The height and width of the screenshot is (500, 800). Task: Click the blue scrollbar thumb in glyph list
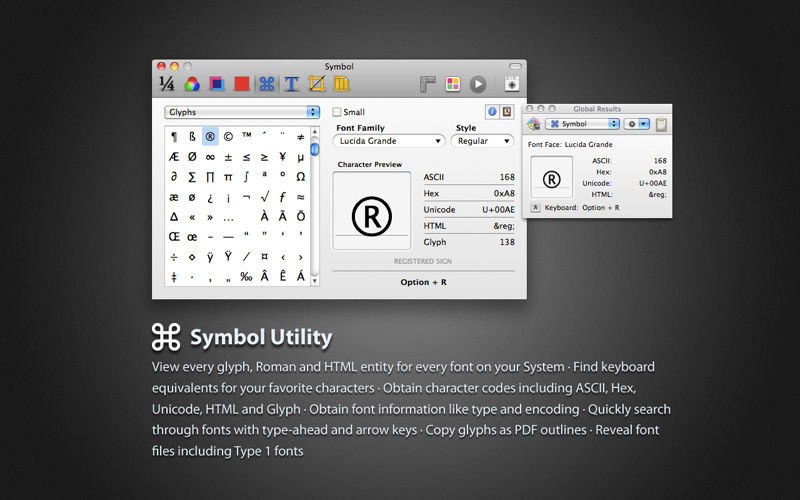(314, 149)
